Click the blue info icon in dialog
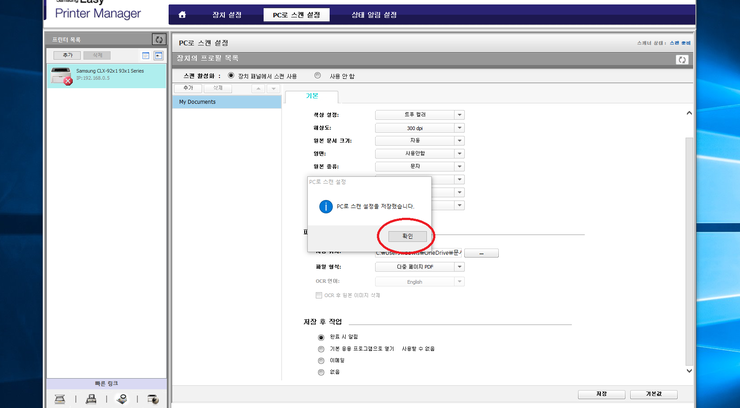This screenshot has height=408, width=740. coord(326,207)
